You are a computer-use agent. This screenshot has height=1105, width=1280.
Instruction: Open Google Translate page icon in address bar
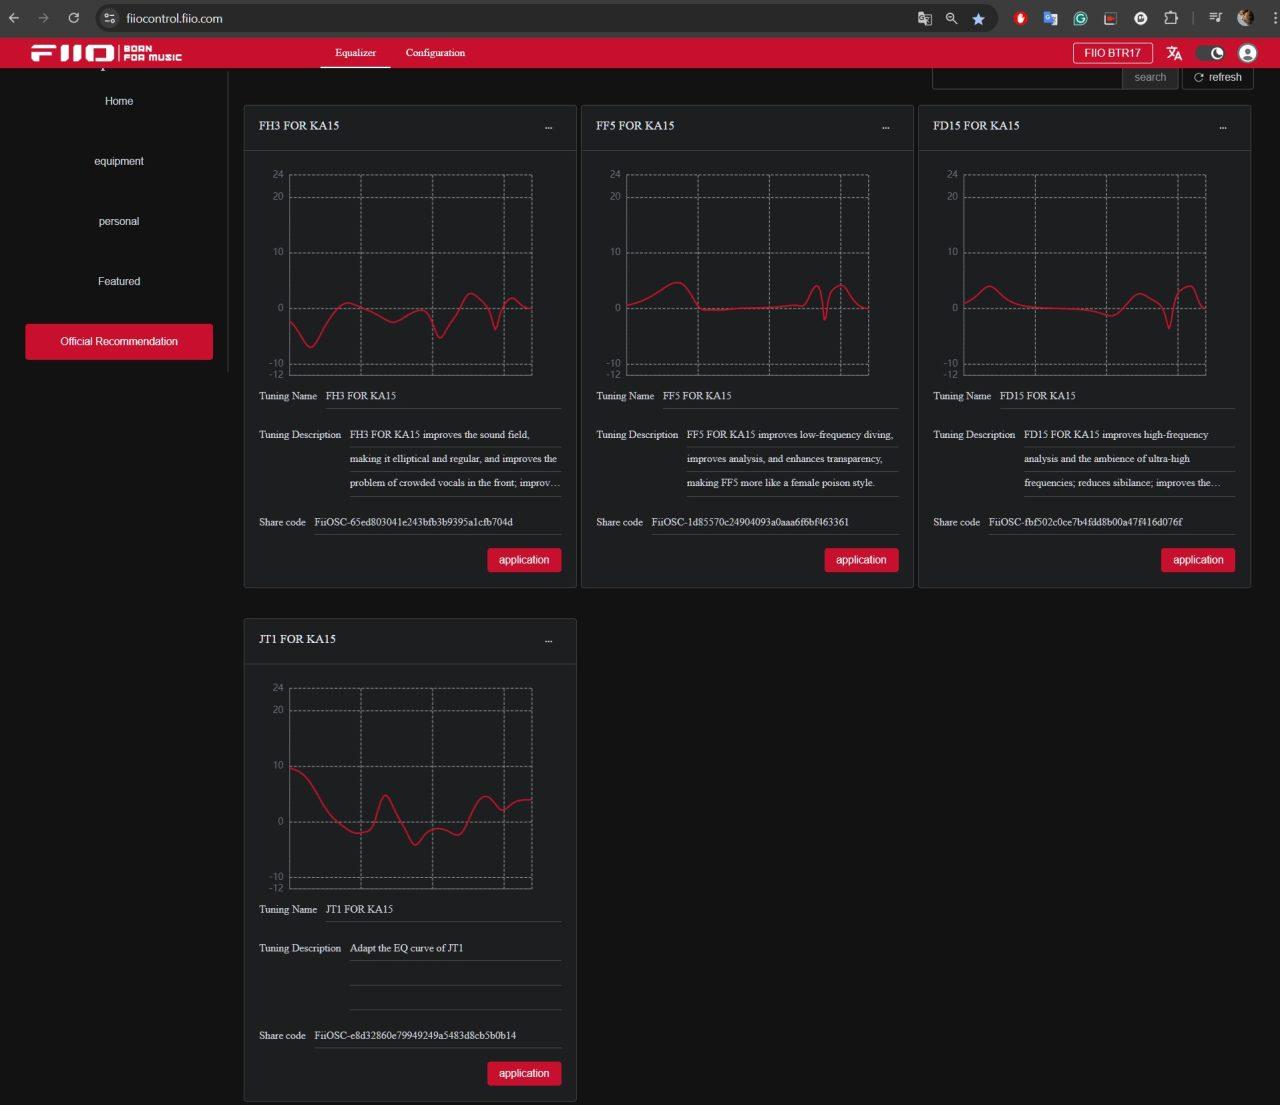coord(925,18)
